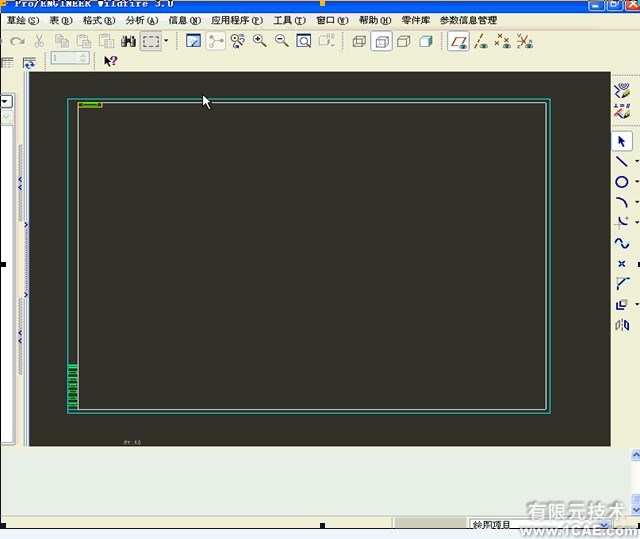
Task: Open the 帮助(H) menu
Action: pos(375,20)
